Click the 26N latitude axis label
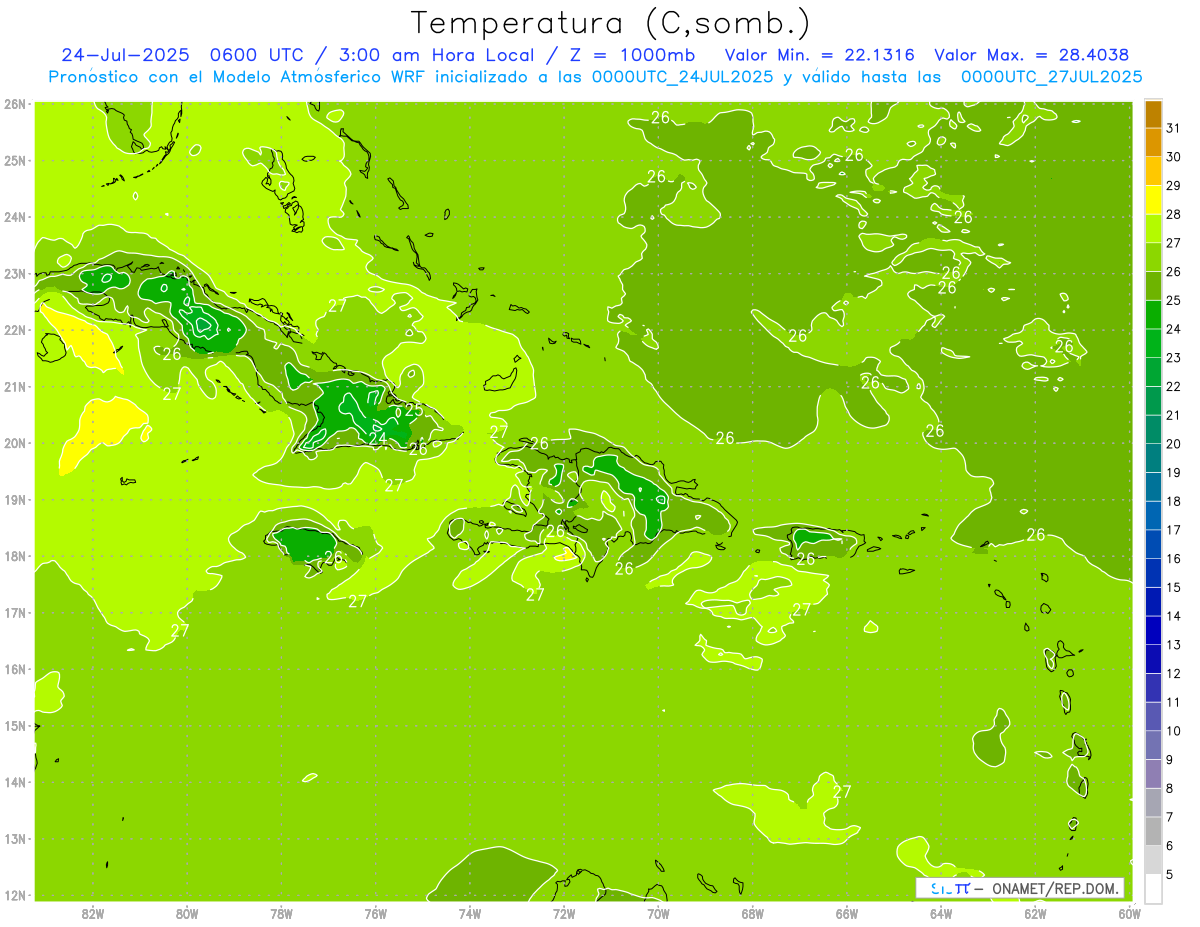 (14, 104)
